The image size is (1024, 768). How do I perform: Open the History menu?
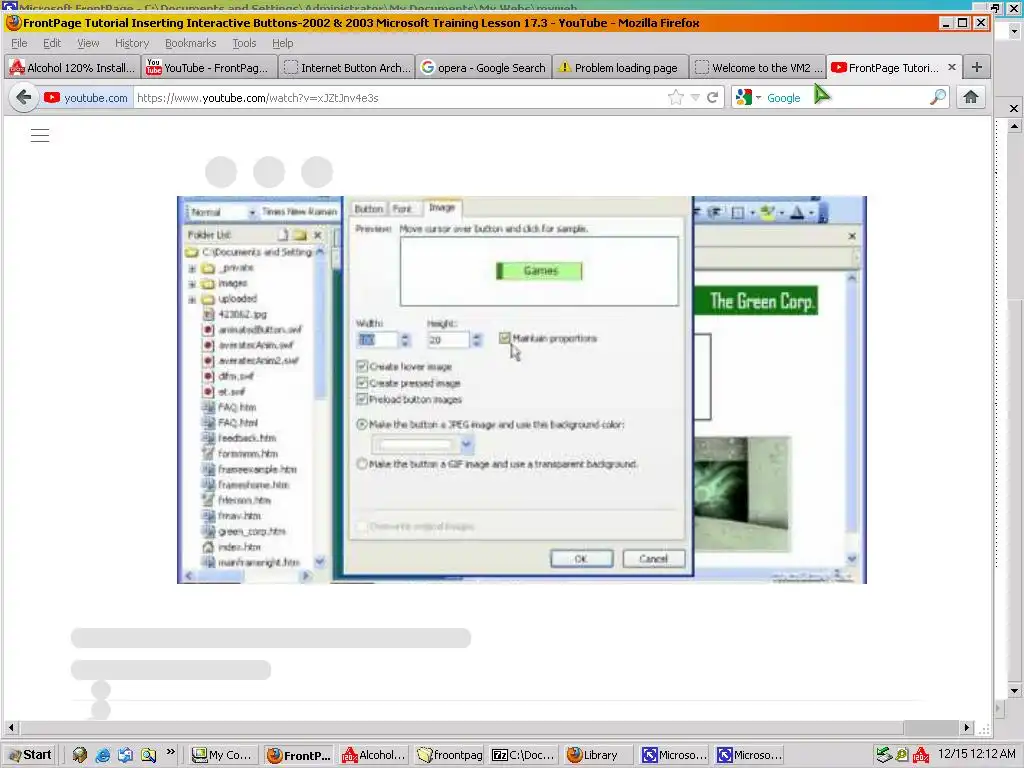(132, 43)
